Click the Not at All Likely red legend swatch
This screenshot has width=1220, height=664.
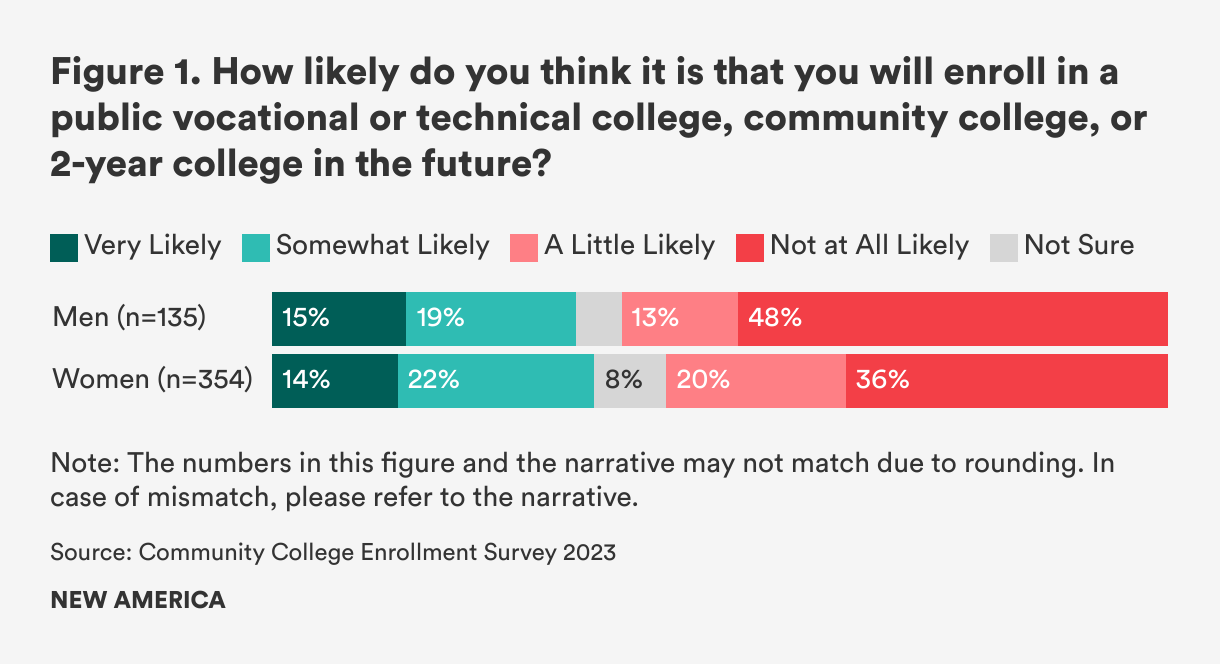pyautogui.click(x=750, y=248)
